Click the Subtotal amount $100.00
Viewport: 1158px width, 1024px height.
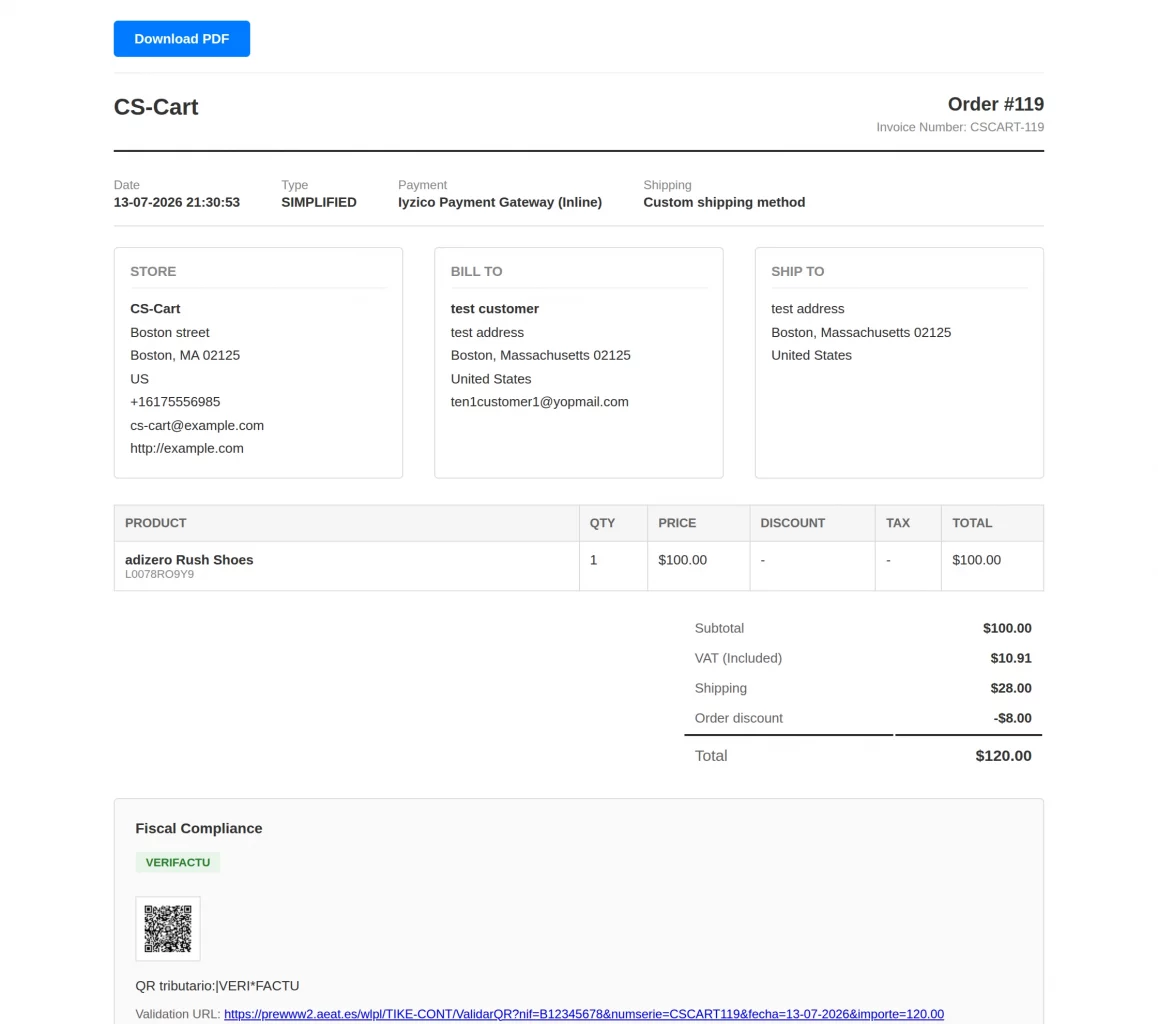(x=1007, y=628)
